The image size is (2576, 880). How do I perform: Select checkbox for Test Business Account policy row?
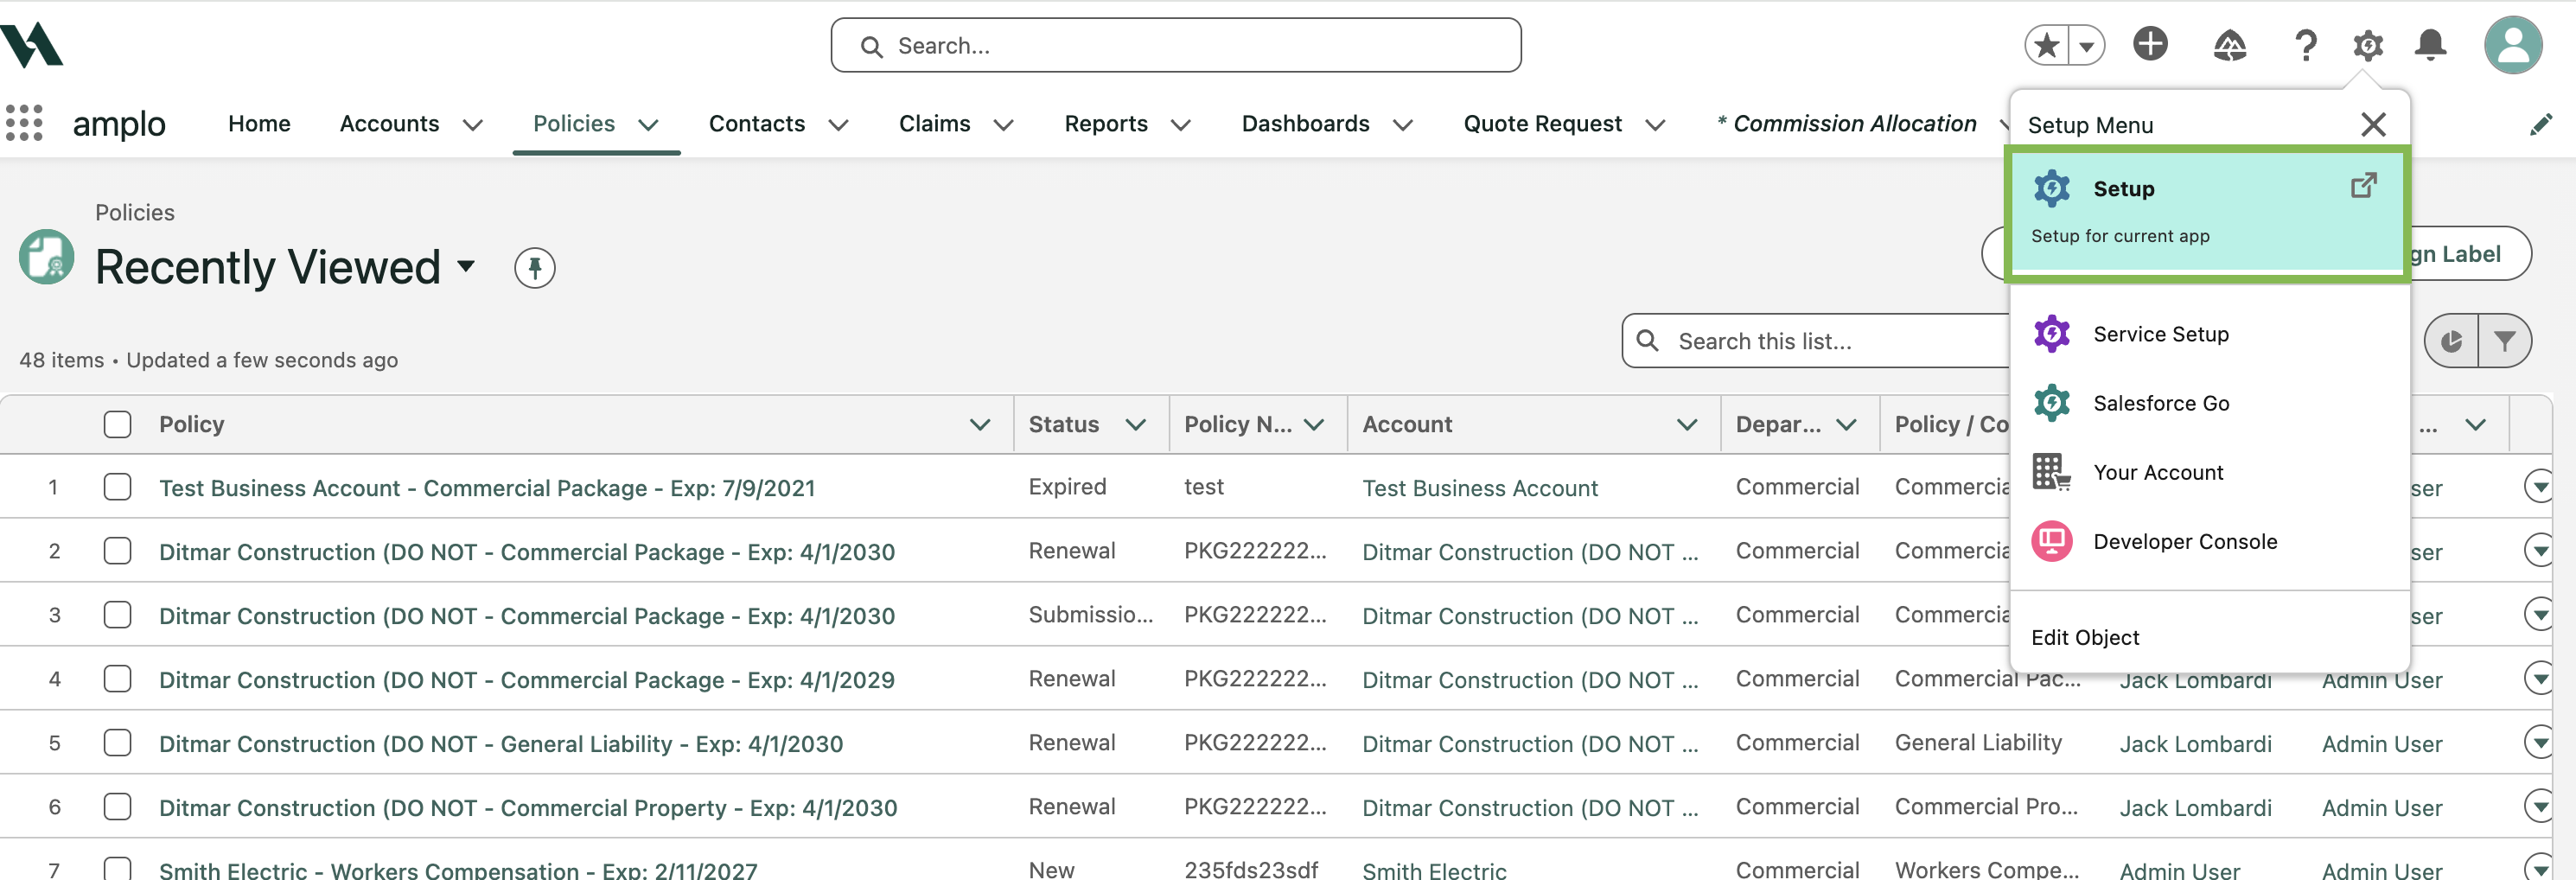117,487
